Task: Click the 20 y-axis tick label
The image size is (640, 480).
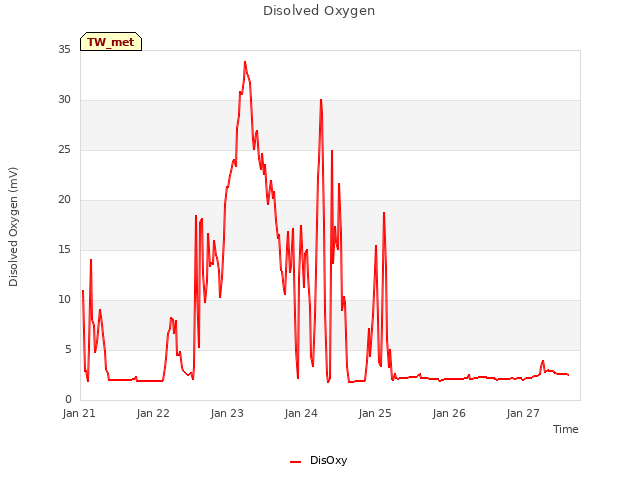Action: coord(64,200)
